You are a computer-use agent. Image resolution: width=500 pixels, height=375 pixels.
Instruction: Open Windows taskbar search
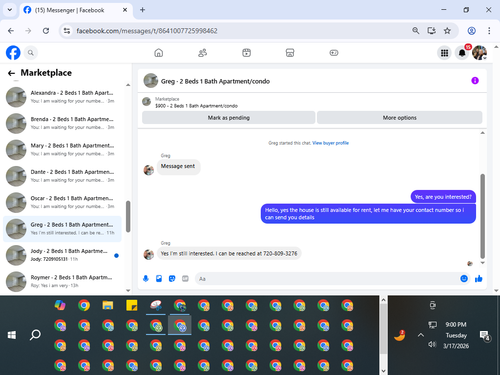(x=35, y=335)
